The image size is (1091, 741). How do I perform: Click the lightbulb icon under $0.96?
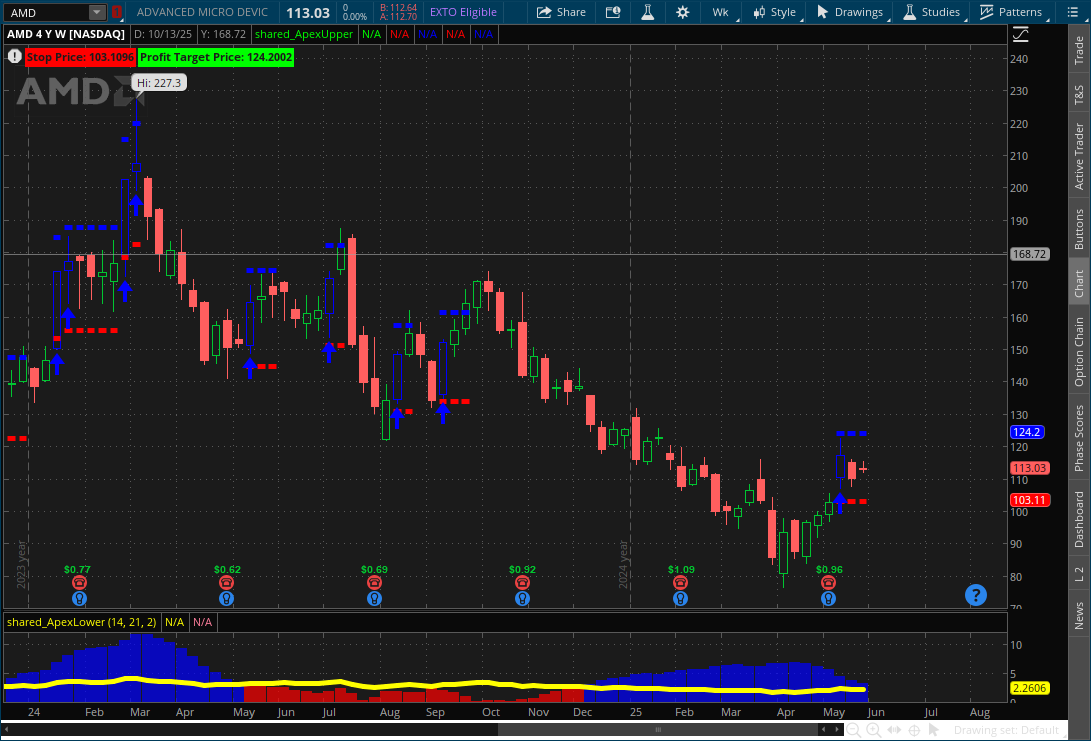[x=828, y=598]
